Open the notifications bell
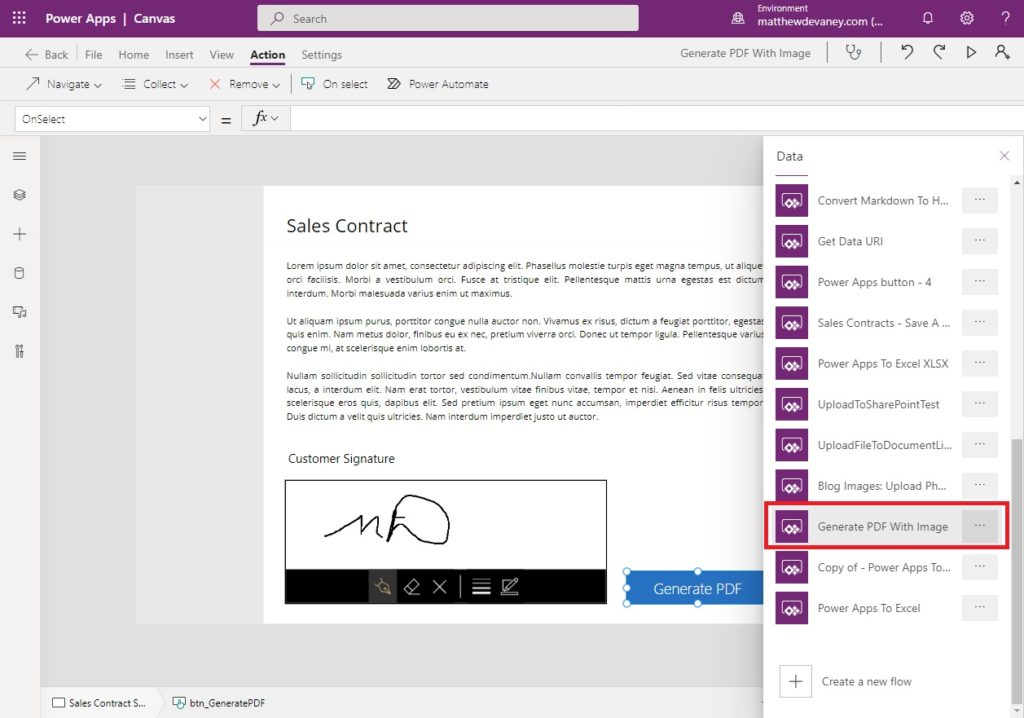This screenshot has width=1024, height=718. (x=927, y=17)
